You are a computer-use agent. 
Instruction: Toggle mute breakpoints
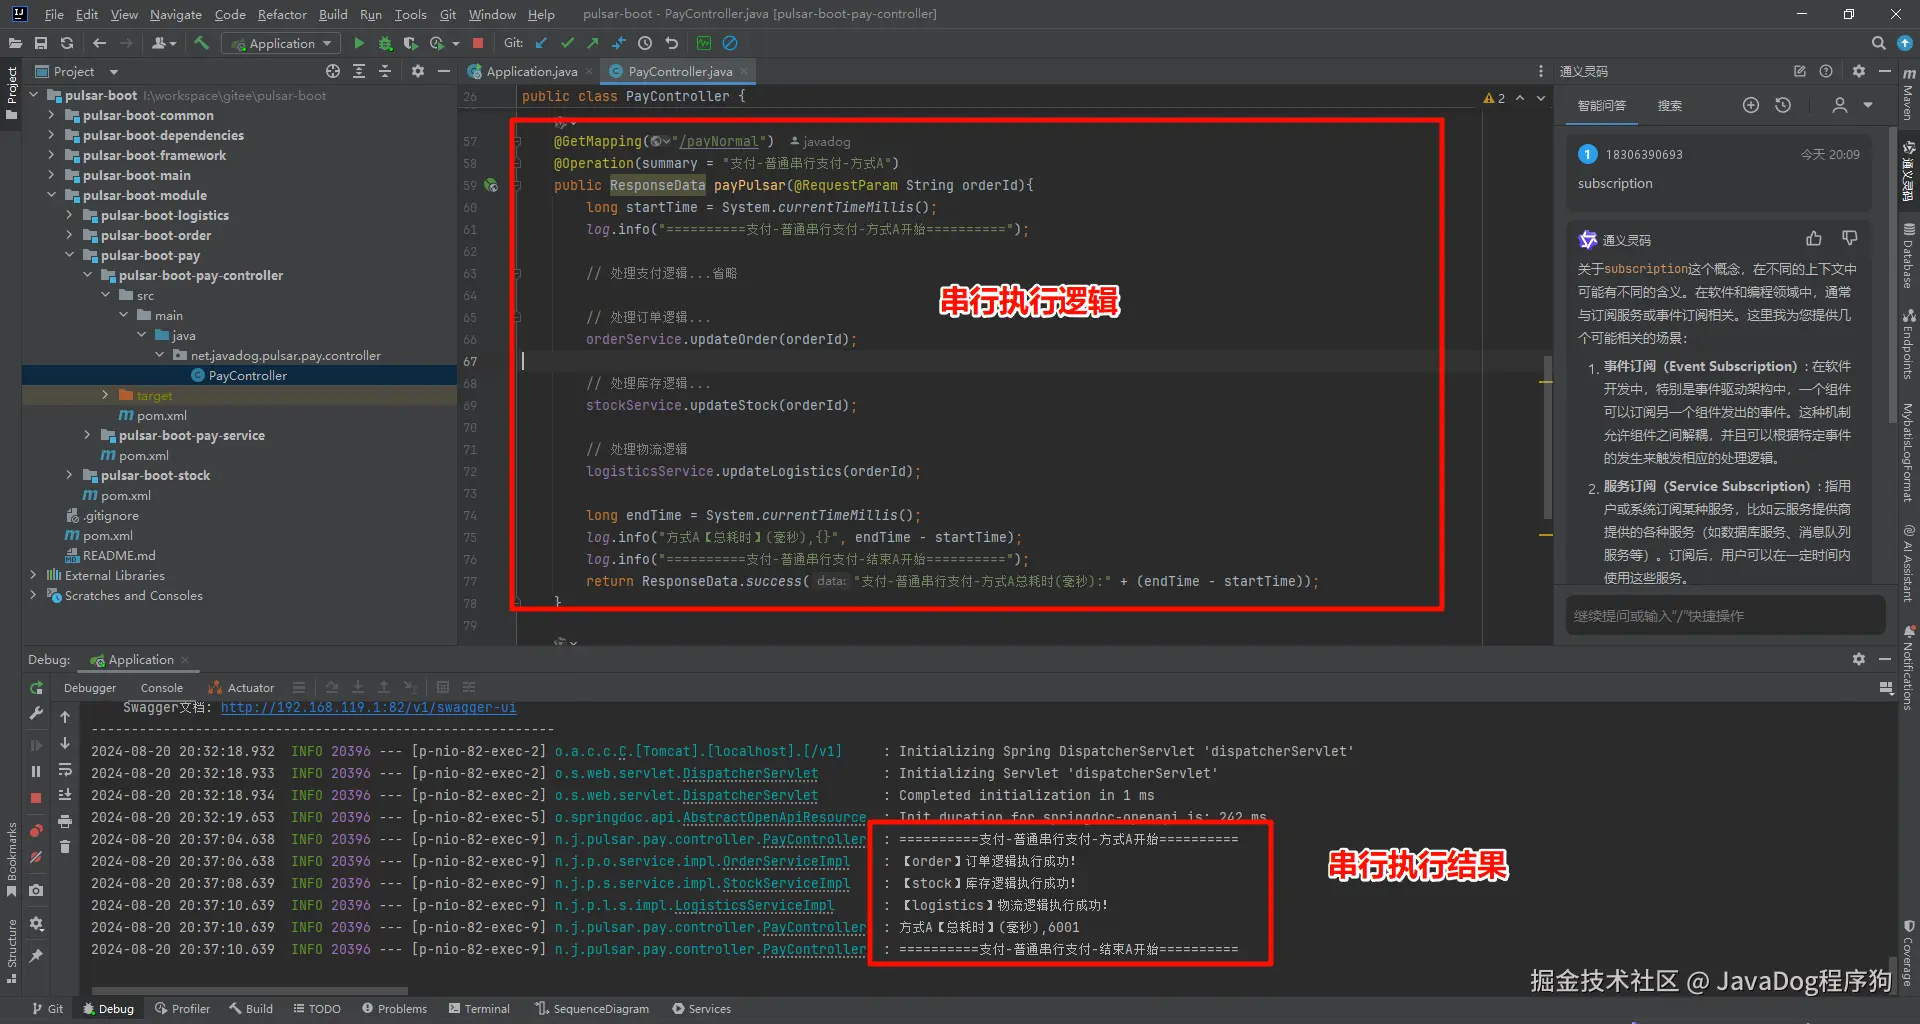[36, 858]
